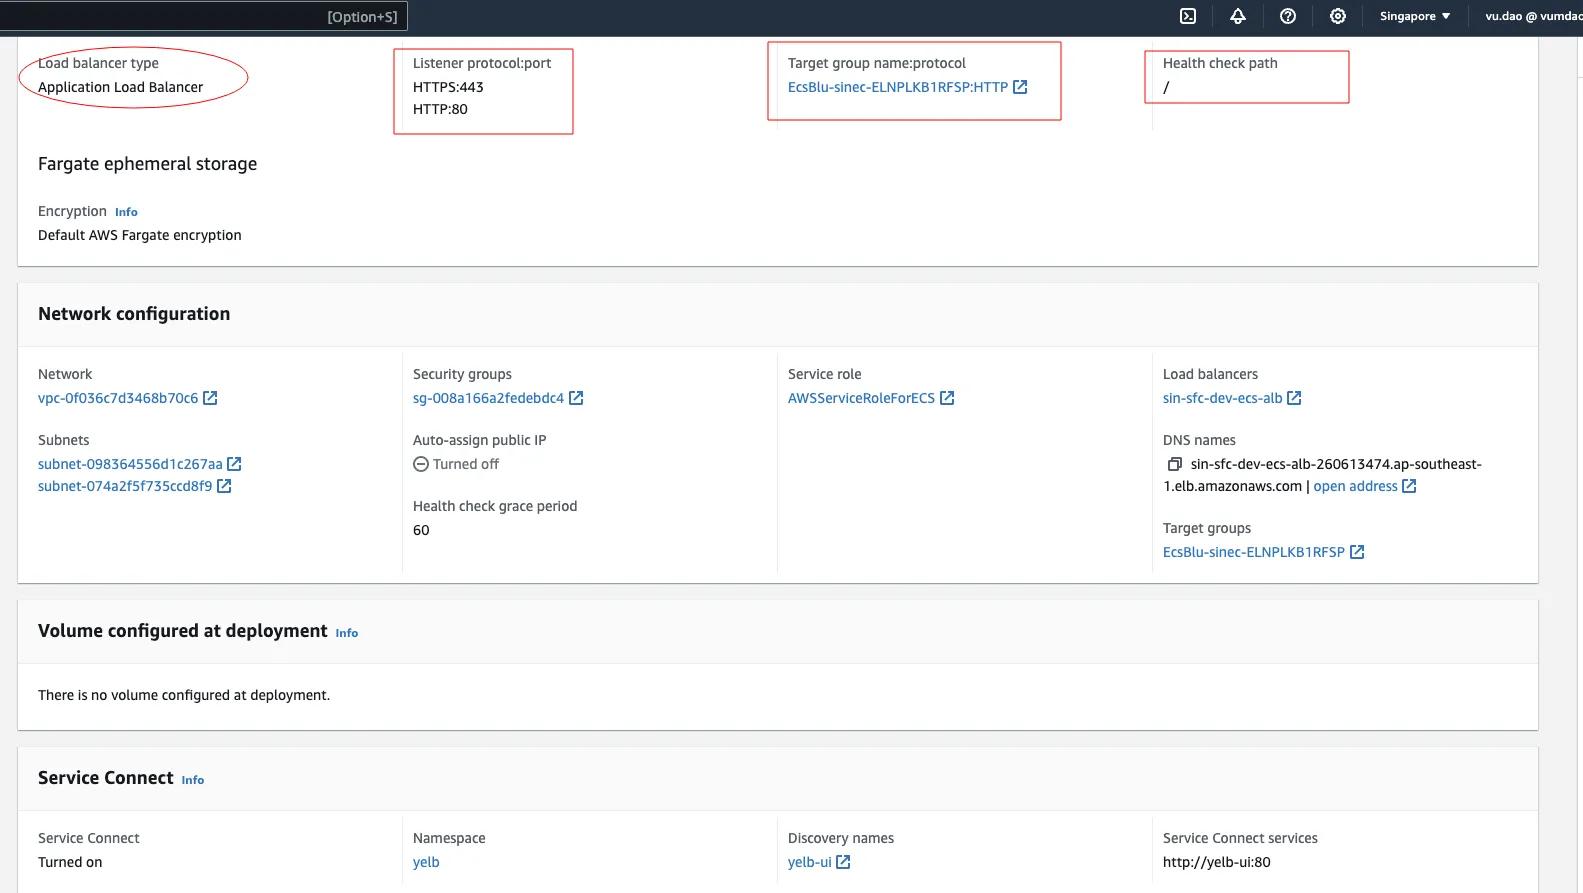This screenshot has height=893, width=1583.
Task: Select health check grace period value 60
Action: coord(421,530)
